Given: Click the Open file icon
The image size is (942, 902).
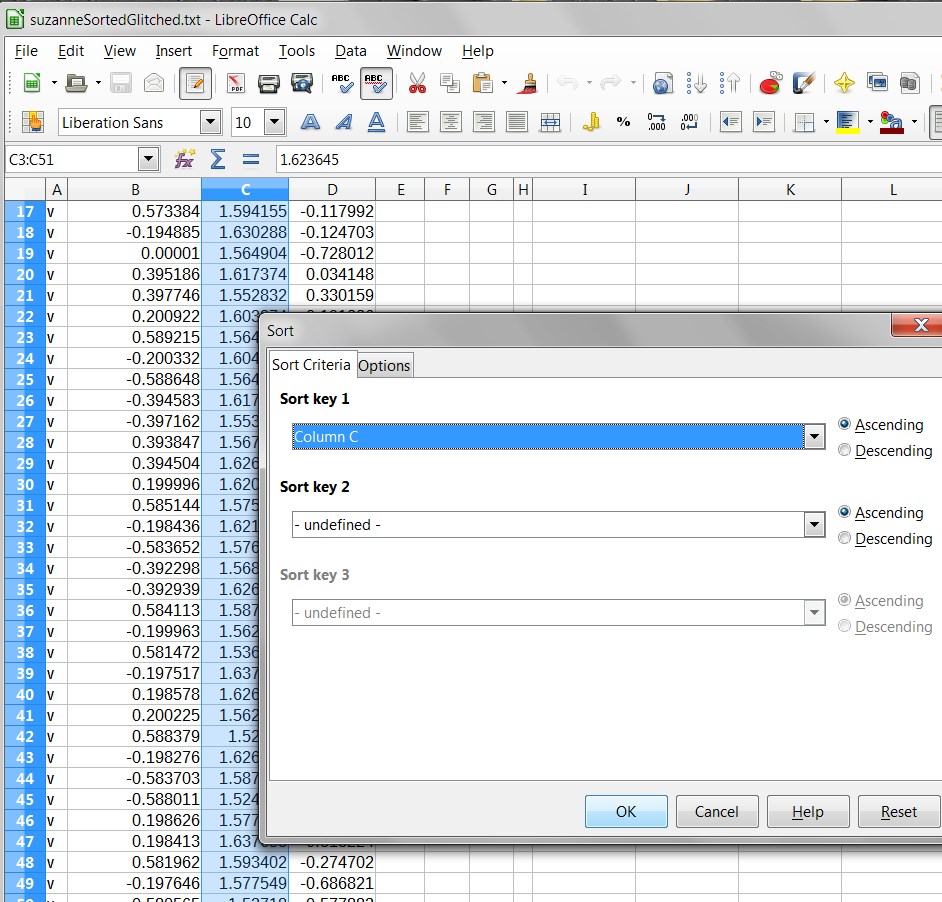Looking at the screenshot, I should 76,83.
